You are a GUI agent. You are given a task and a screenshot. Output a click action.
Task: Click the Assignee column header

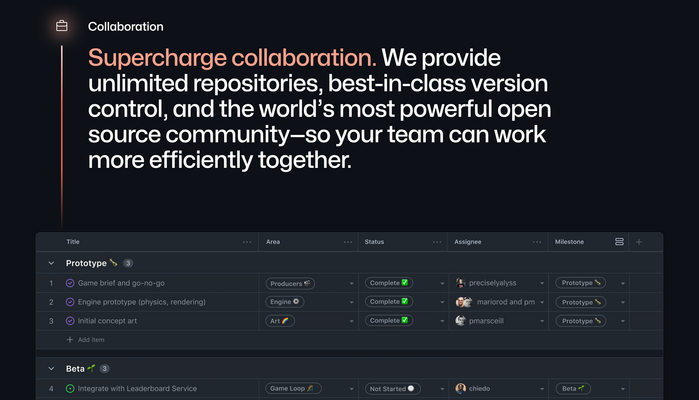[x=468, y=242]
